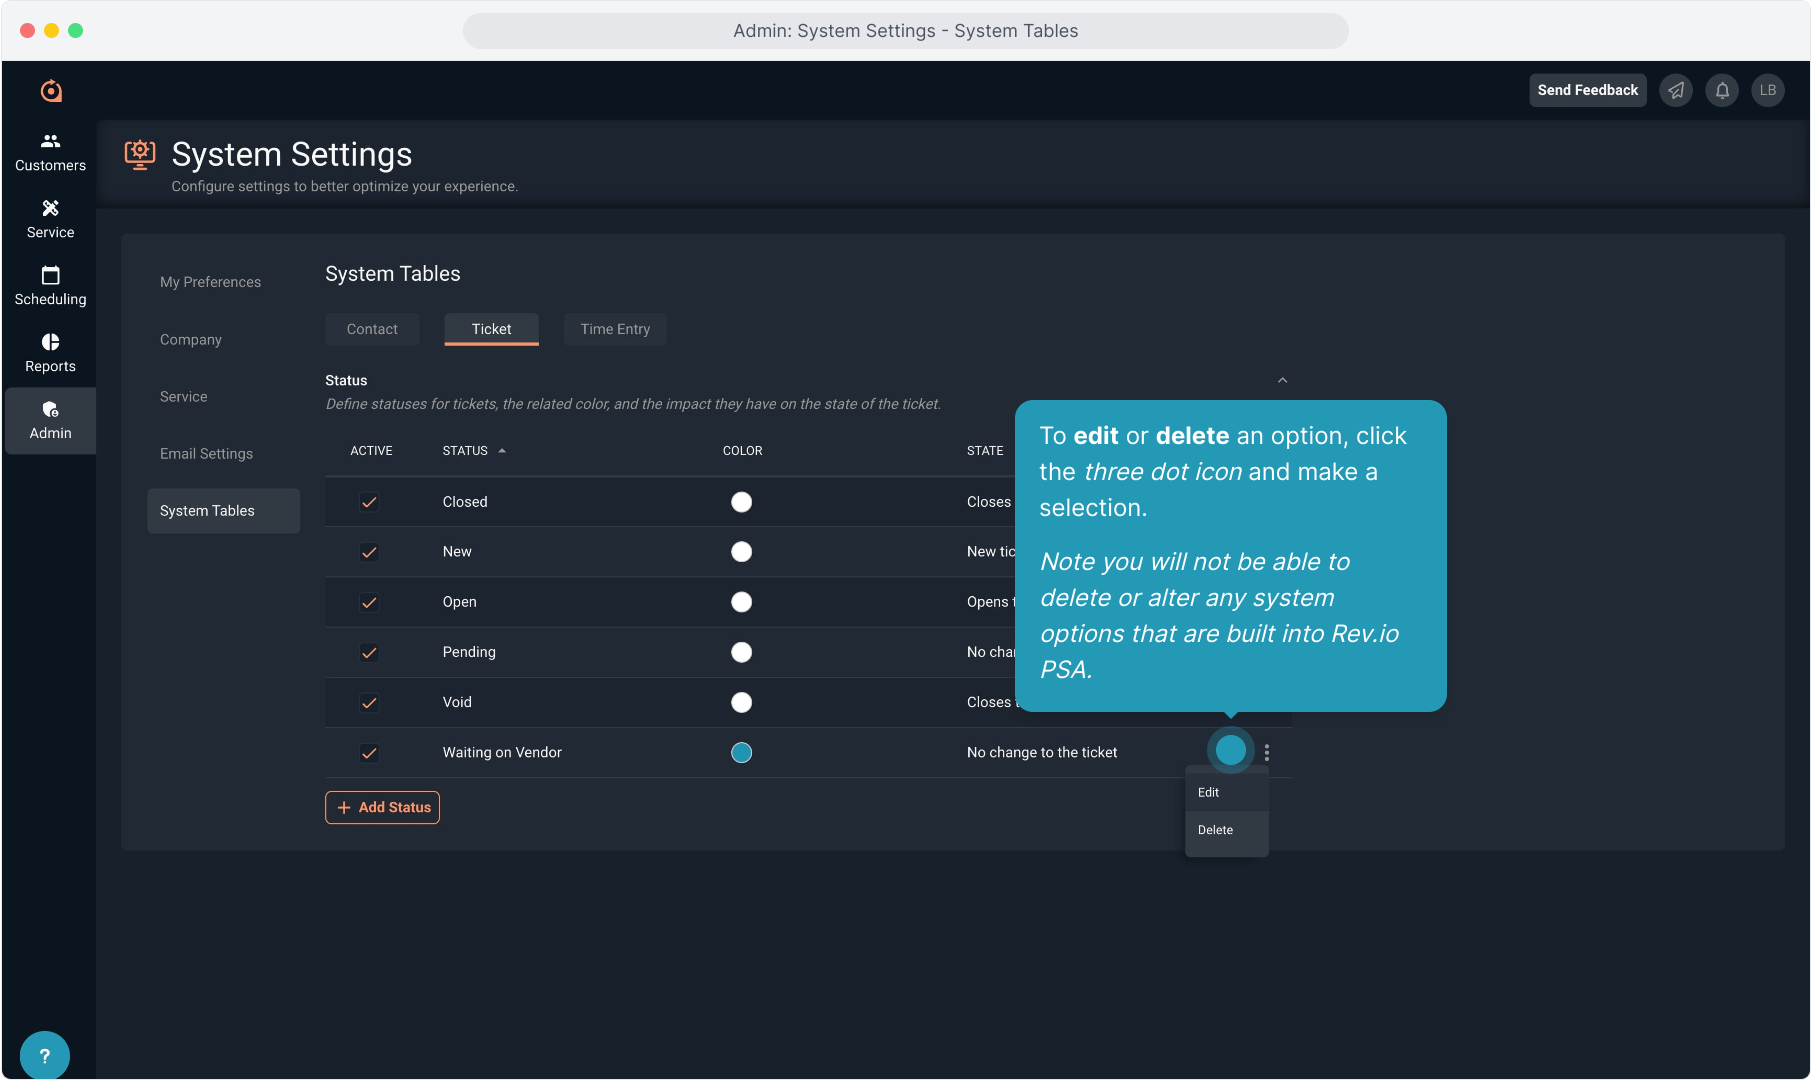Image resolution: width=1812 pixels, height=1080 pixels.
Task: Click the Send Feedback button
Action: point(1587,90)
